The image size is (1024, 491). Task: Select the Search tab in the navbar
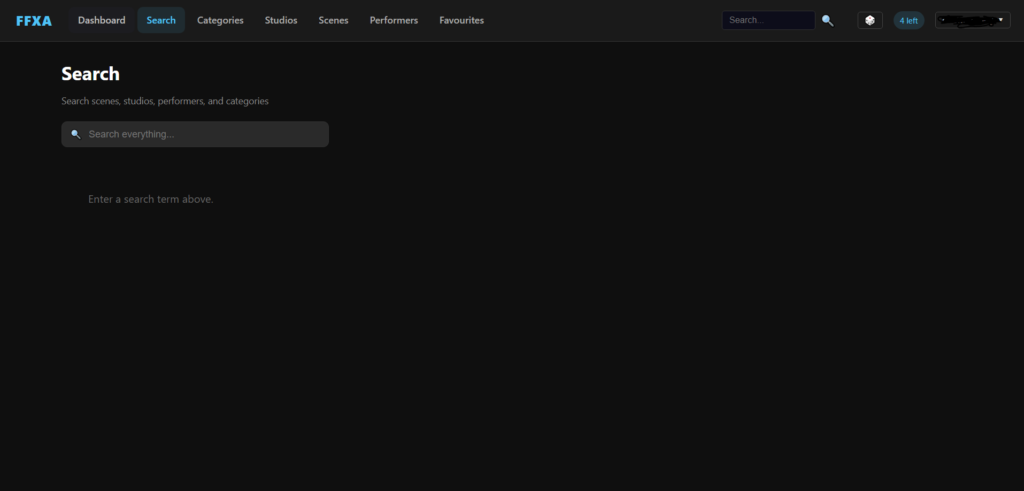click(x=161, y=20)
